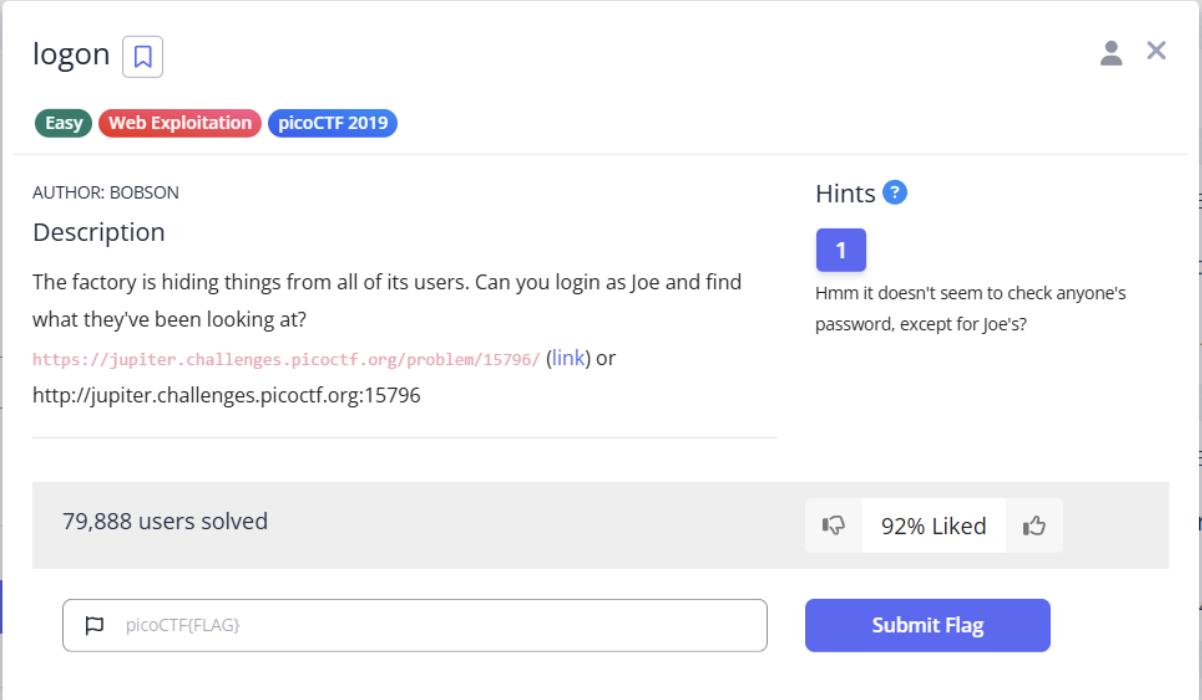The height and width of the screenshot is (700, 1202).
Task: Follow the blue "link" hyperlink
Action: click(x=568, y=358)
